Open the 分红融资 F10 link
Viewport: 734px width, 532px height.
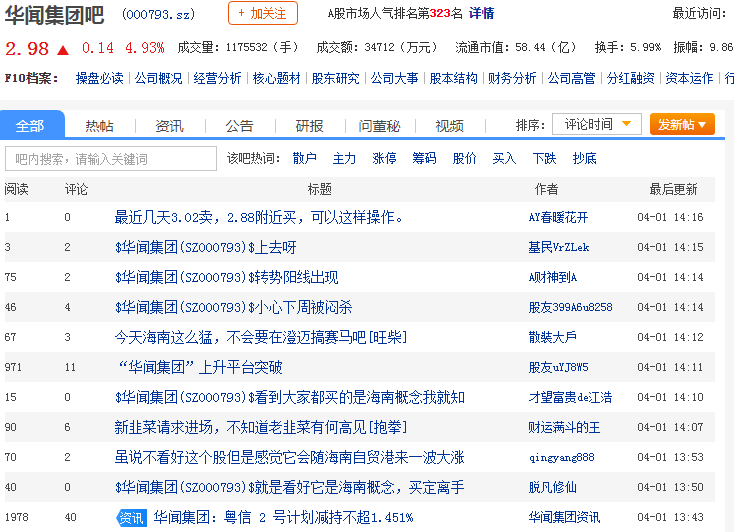click(630, 78)
